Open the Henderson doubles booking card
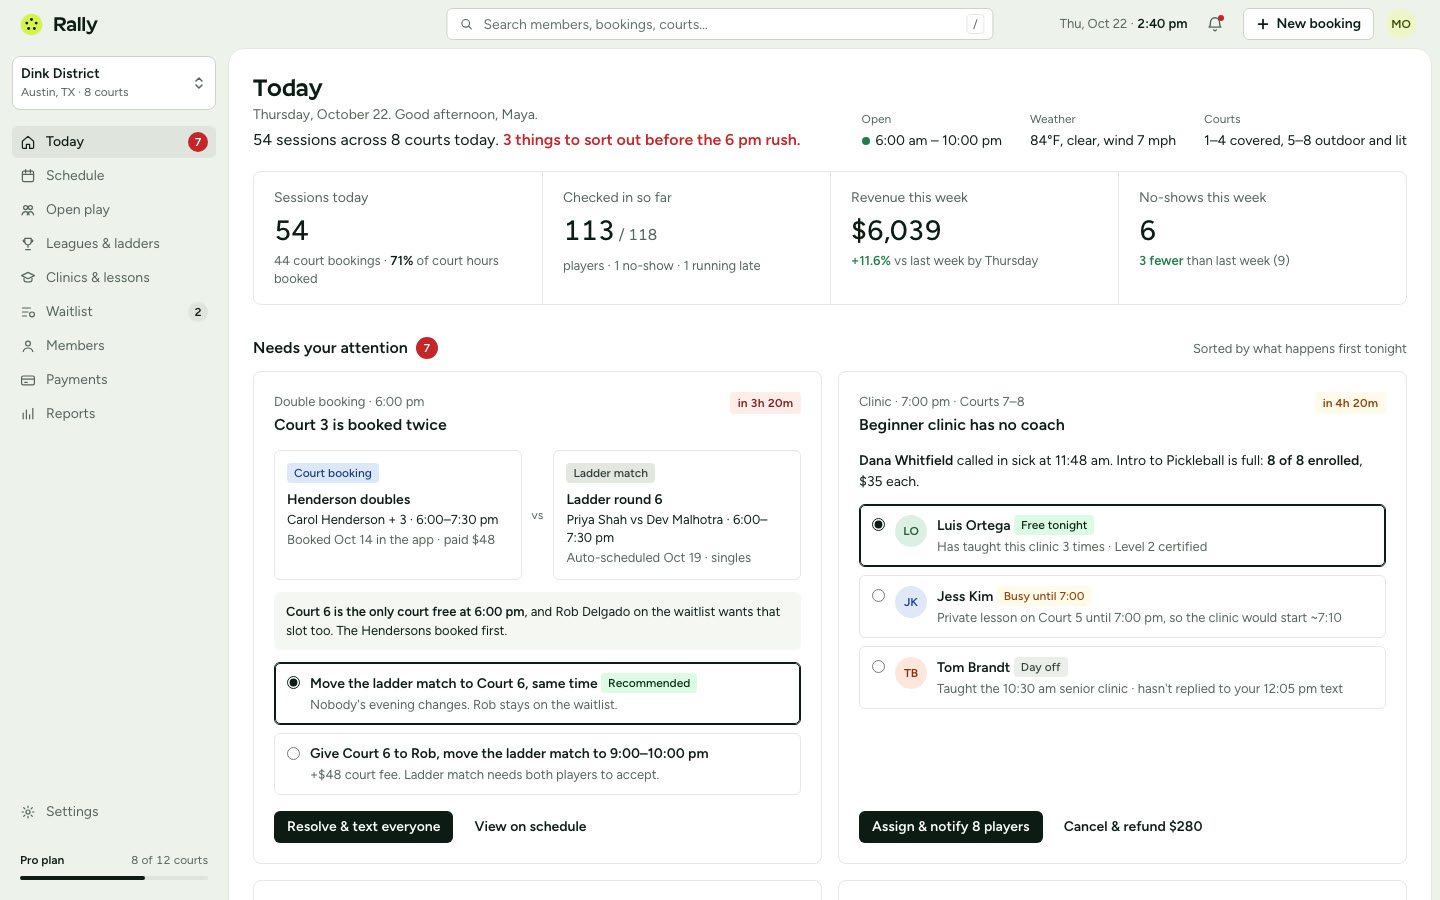The width and height of the screenshot is (1440, 900). tap(398, 515)
